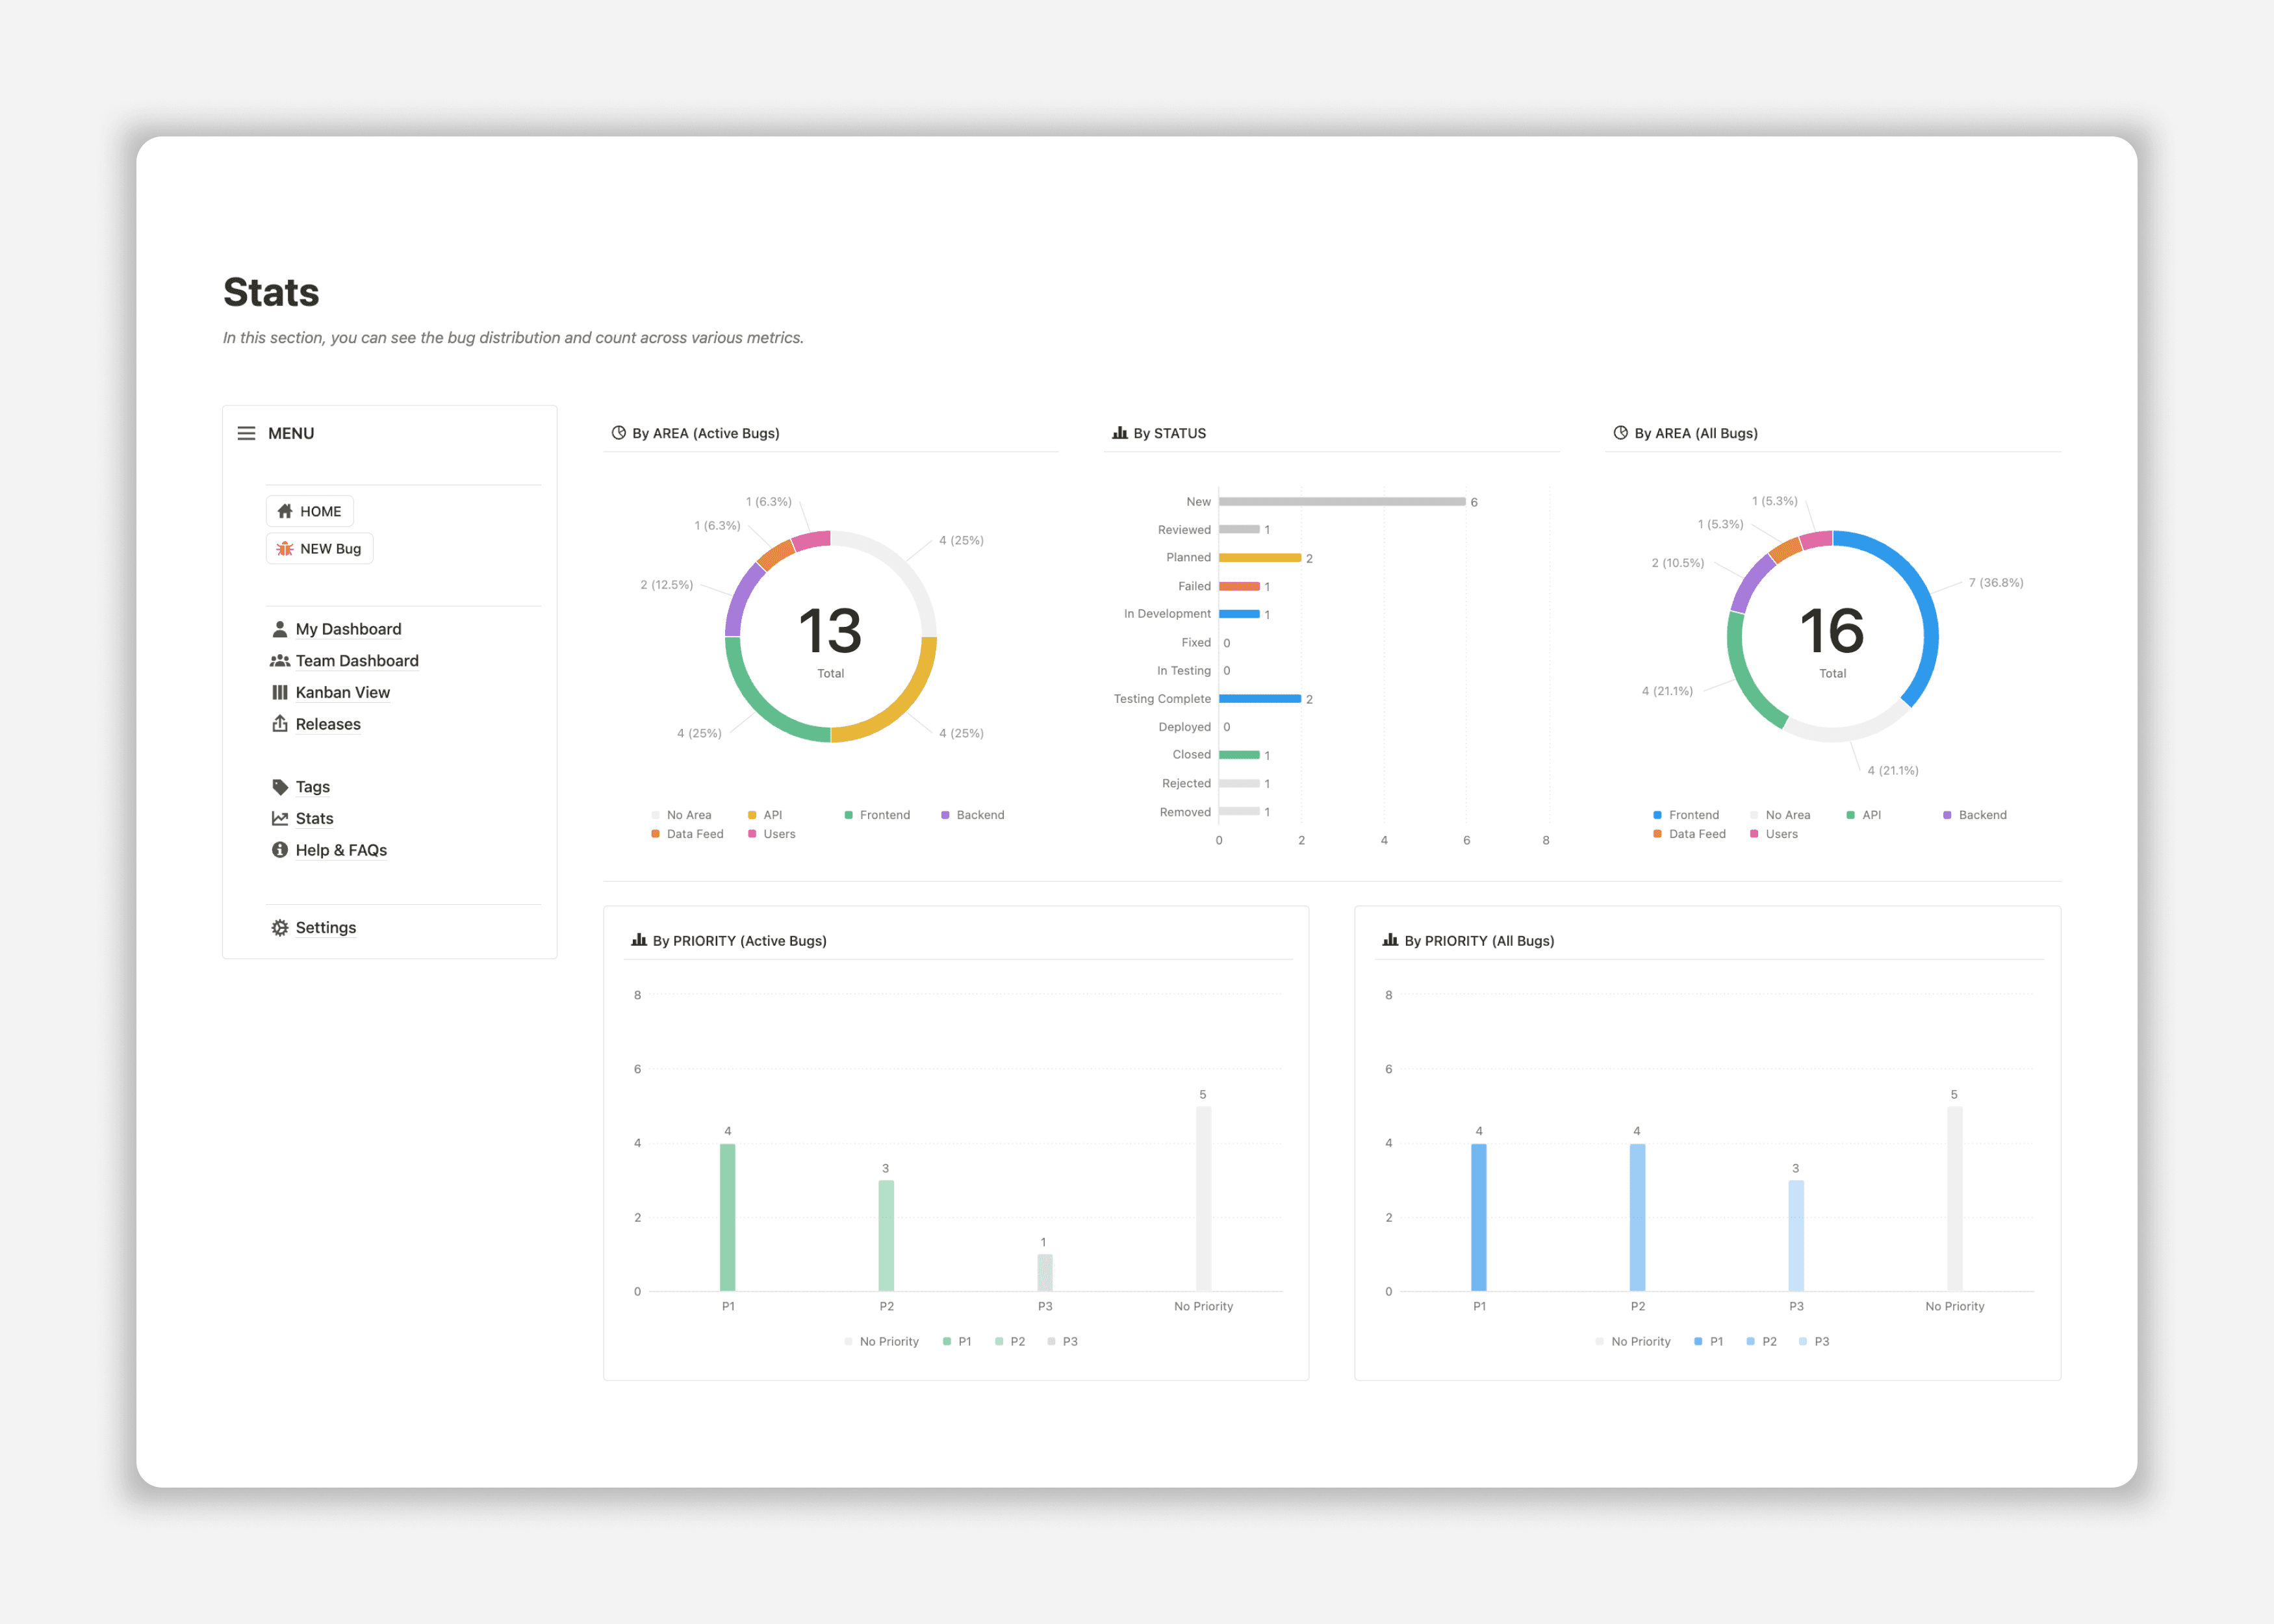Click the tag icon beside Tags
Viewport: 2274px width, 1624px height.
(280, 786)
